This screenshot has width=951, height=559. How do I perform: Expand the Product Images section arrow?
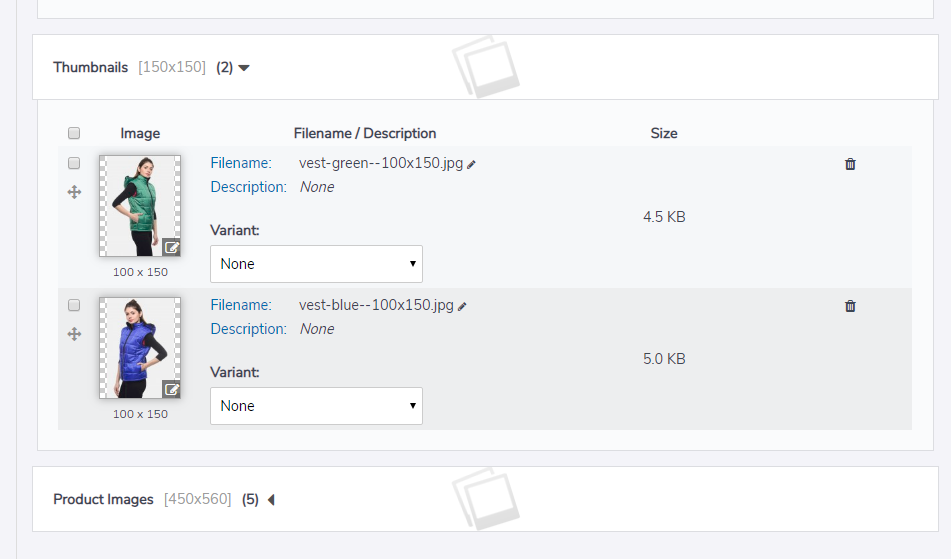coord(270,500)
